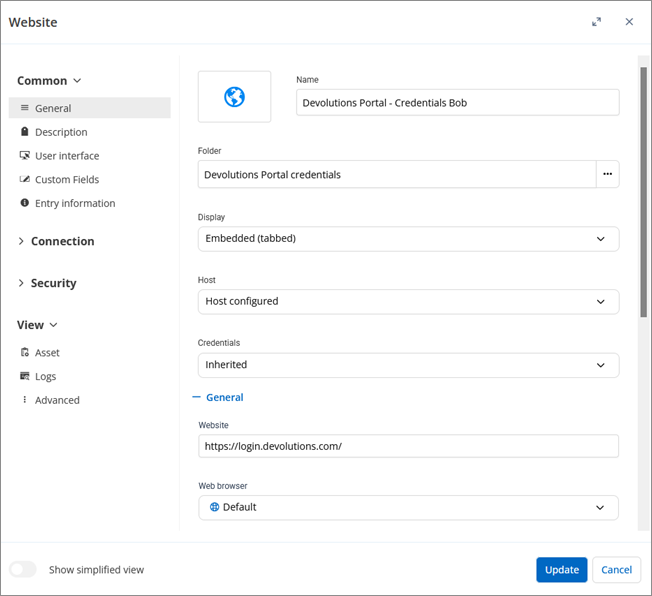Click the Show simplified view label

(96, 569)
